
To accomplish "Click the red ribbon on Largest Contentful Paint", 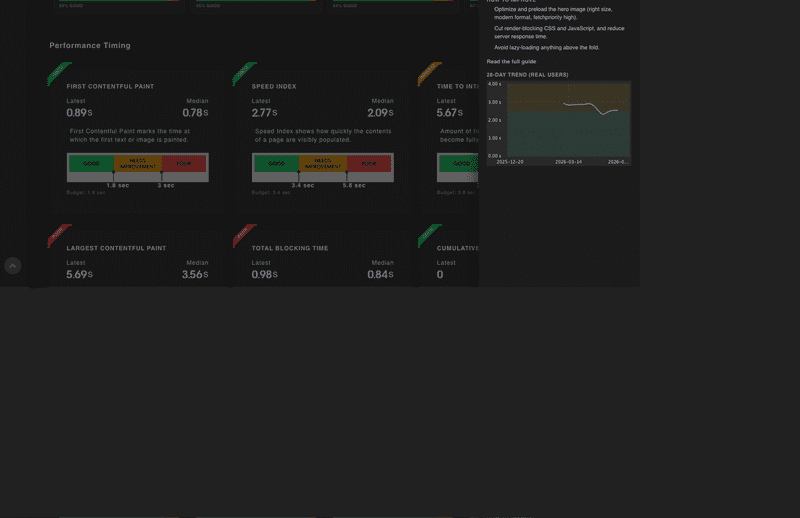I will pos(59,235).
